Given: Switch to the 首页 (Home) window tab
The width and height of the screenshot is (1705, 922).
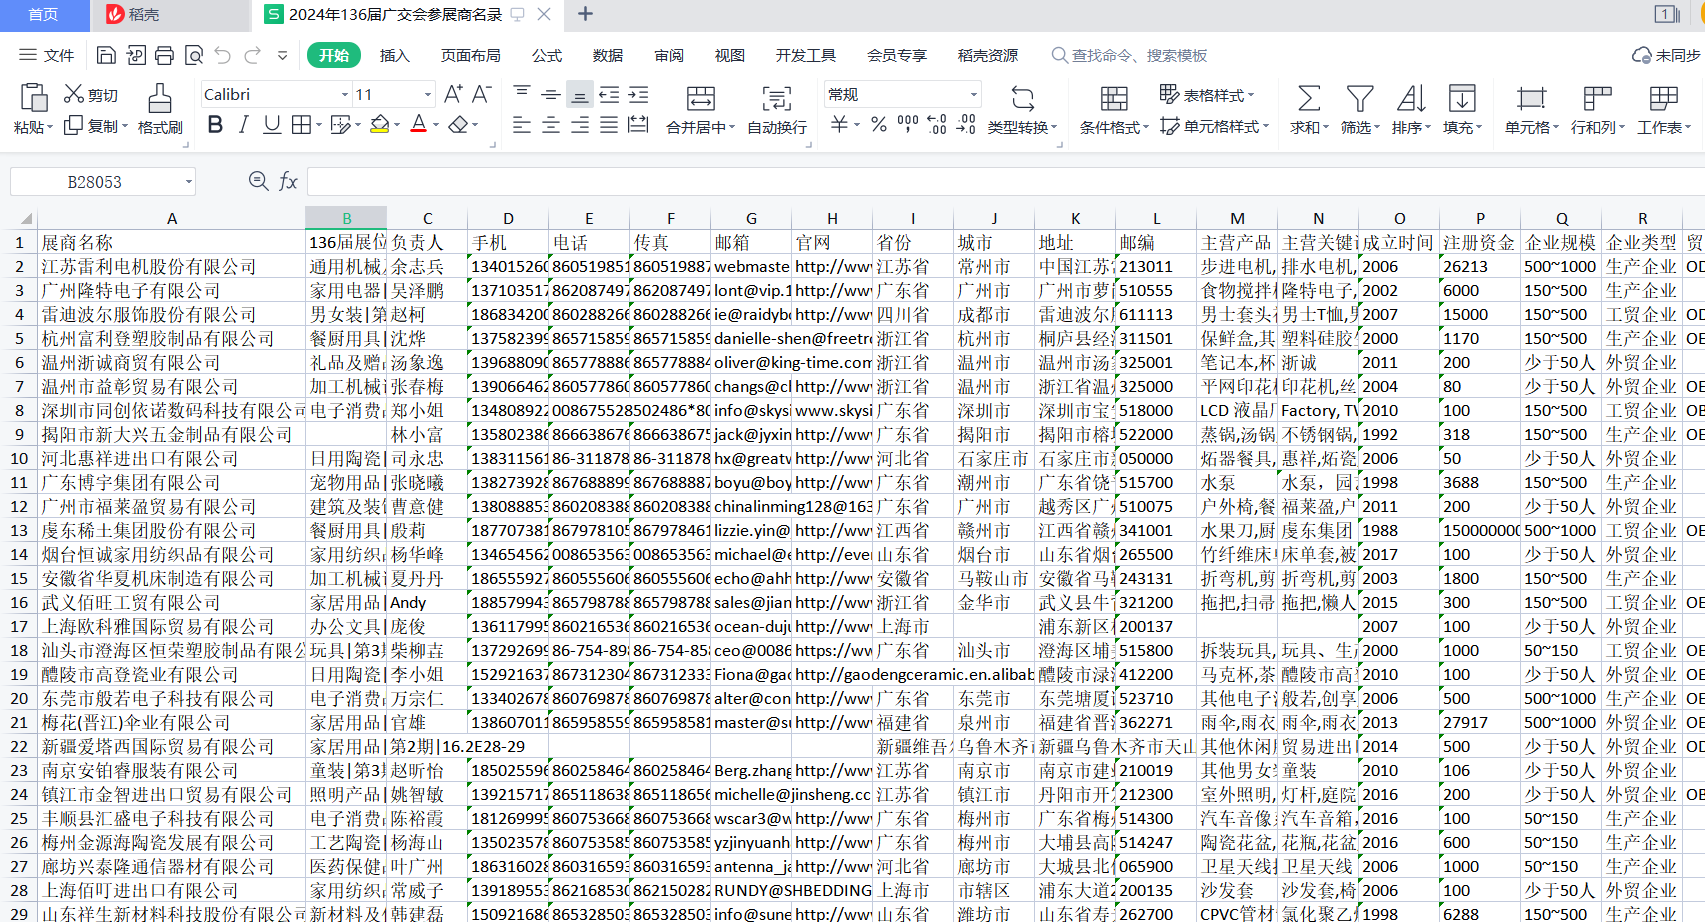Looking at the screenshot, I should (x=43, y=14).
